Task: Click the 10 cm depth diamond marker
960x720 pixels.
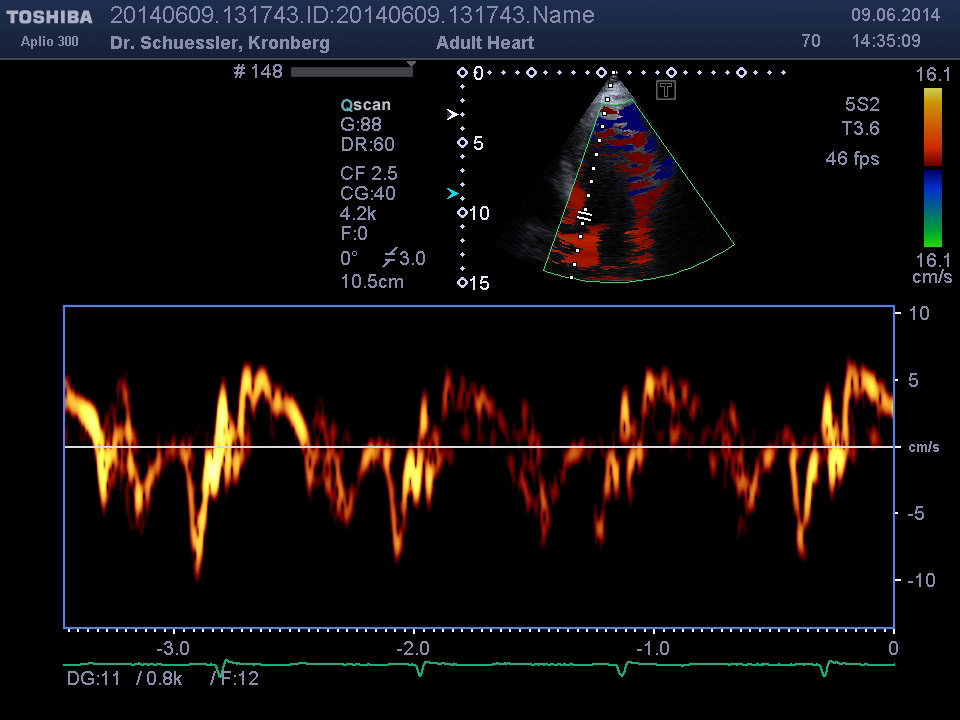Action: click(462, 213)
